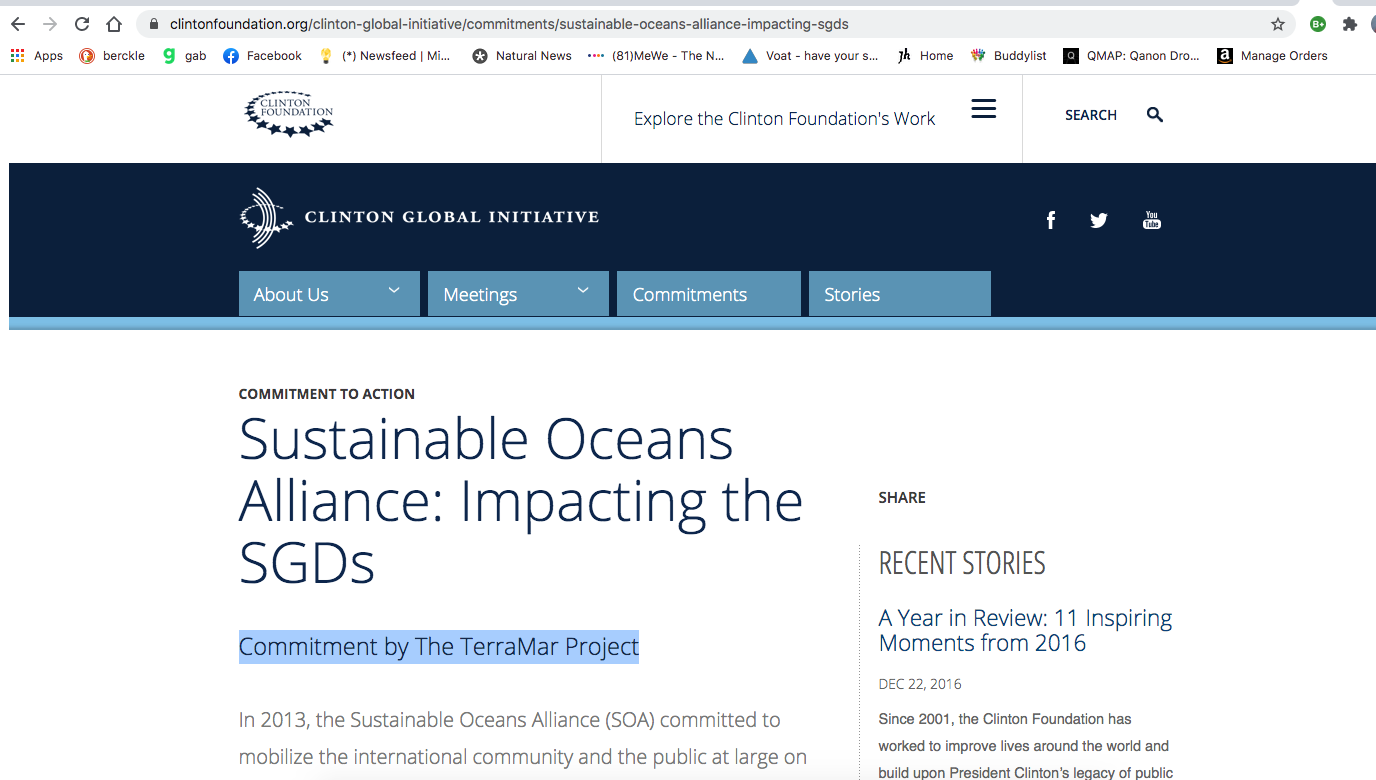Image resolution: width=1376 pixels, height=780 pixels.
Task: Open the Voat bookmark
Action: [x=810, y=56]
